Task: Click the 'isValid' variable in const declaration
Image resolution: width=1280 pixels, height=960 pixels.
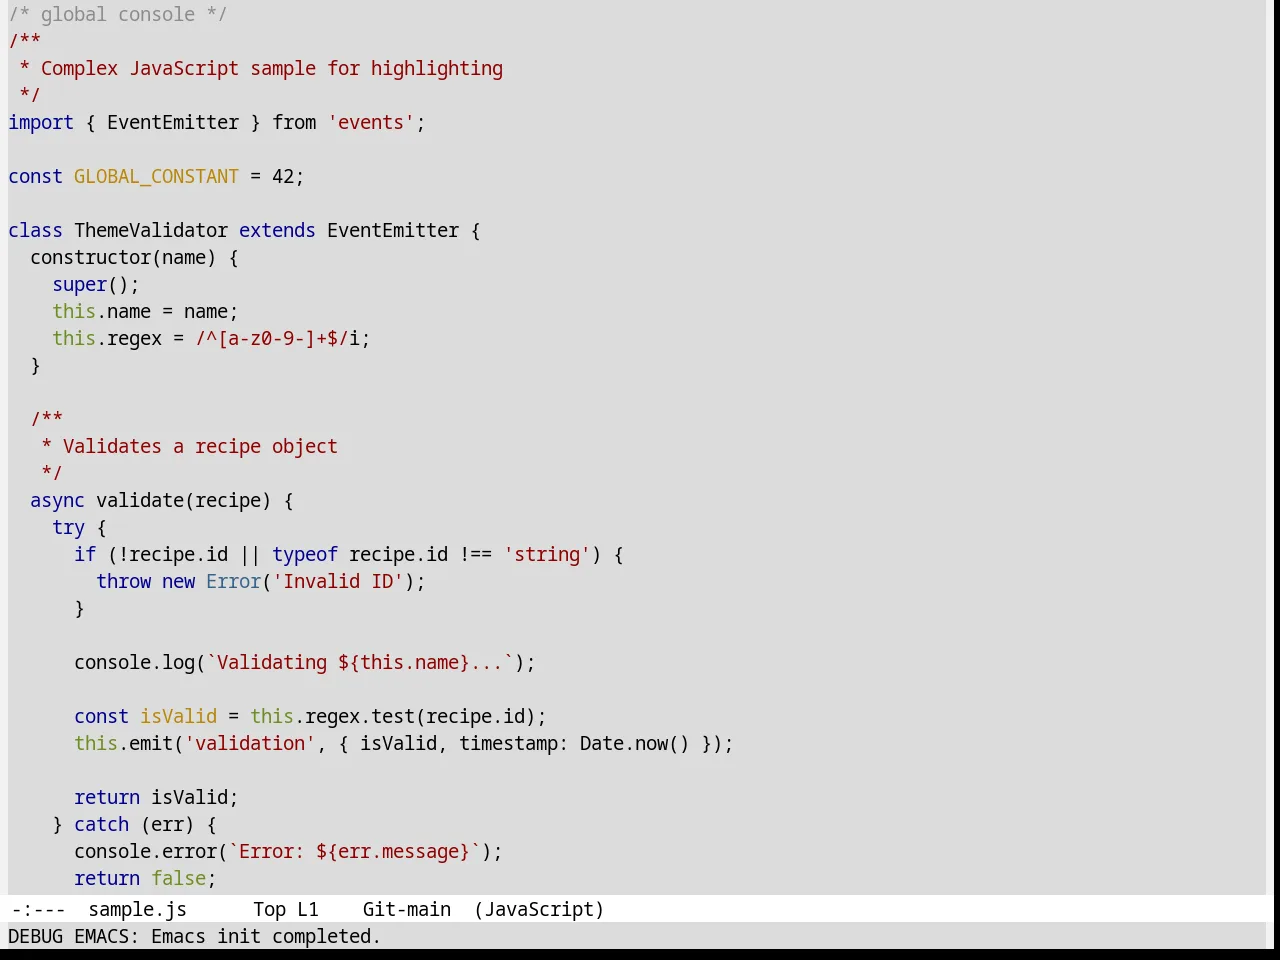Action: click(x=178, y=716)
